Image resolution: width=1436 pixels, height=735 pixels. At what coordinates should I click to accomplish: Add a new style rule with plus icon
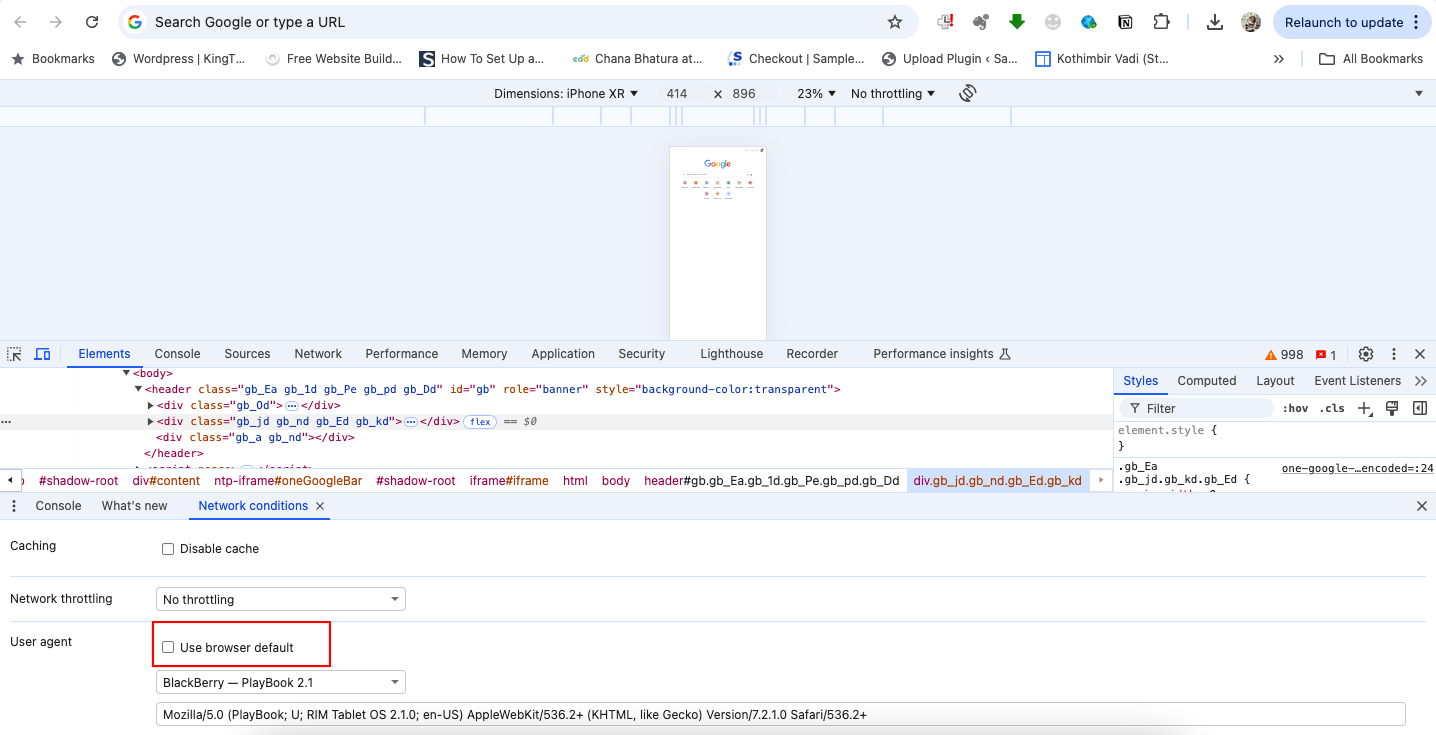[x=1365, y=408]
